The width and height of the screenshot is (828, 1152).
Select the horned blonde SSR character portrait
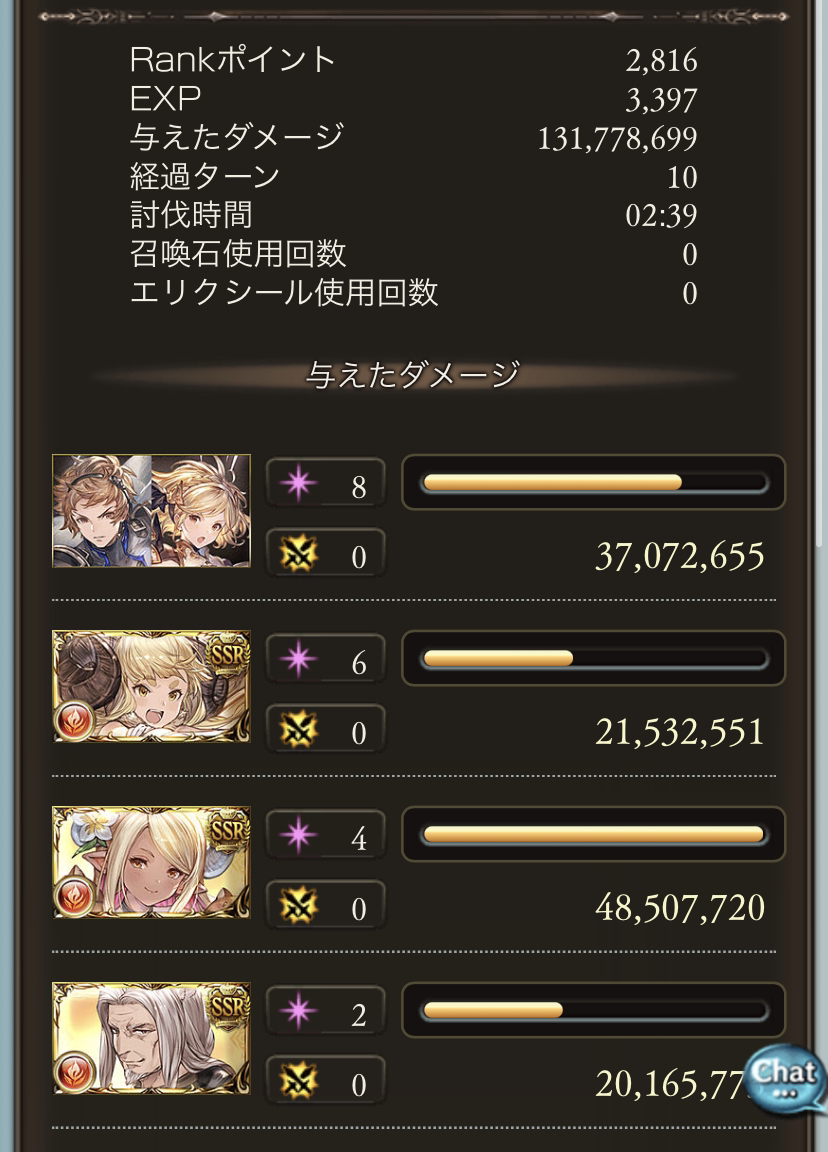coord(151,686)
